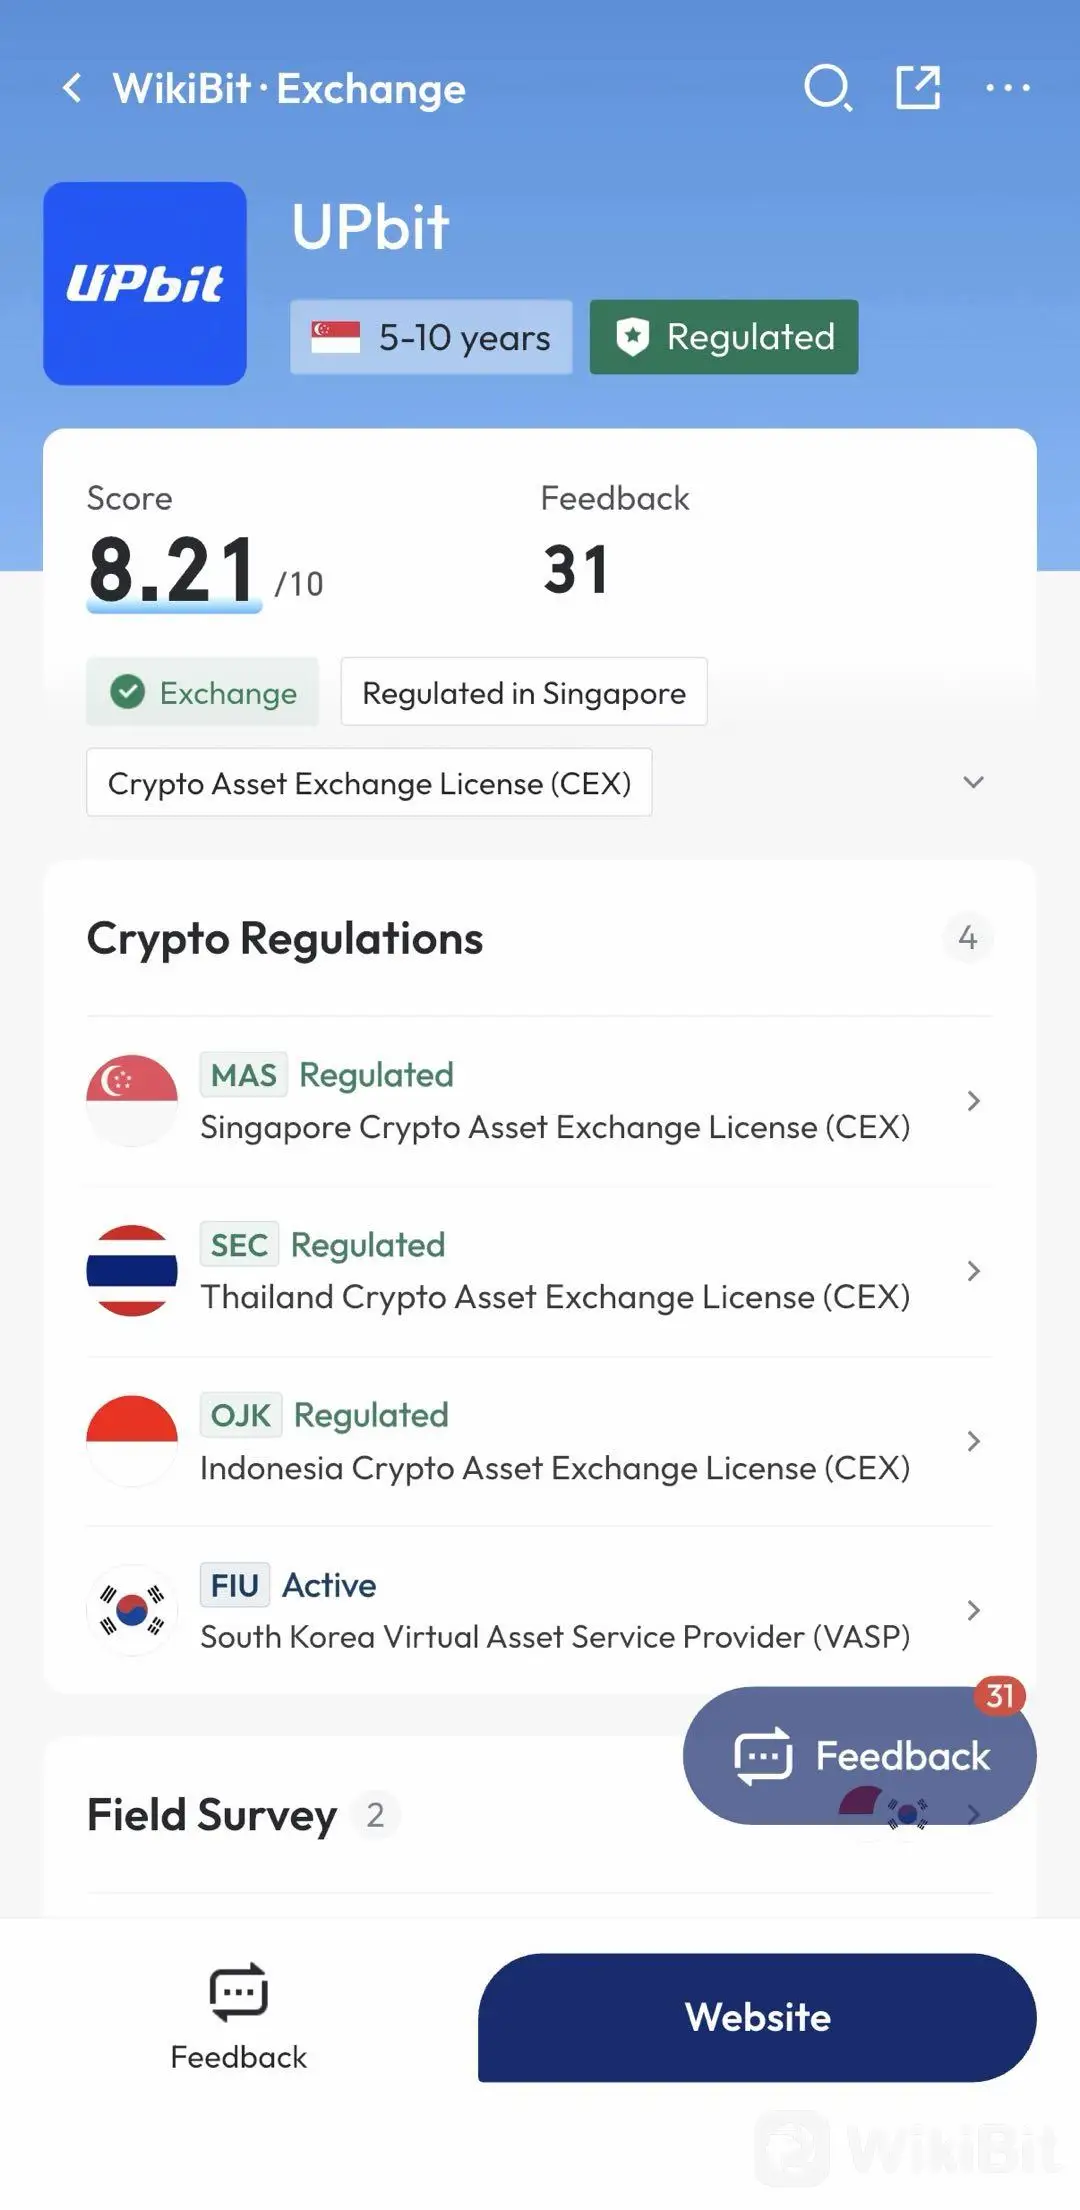This screenshot has width=1080, height=2210.
Task: Tap the share/external link icon
Action: click(918, 87)
